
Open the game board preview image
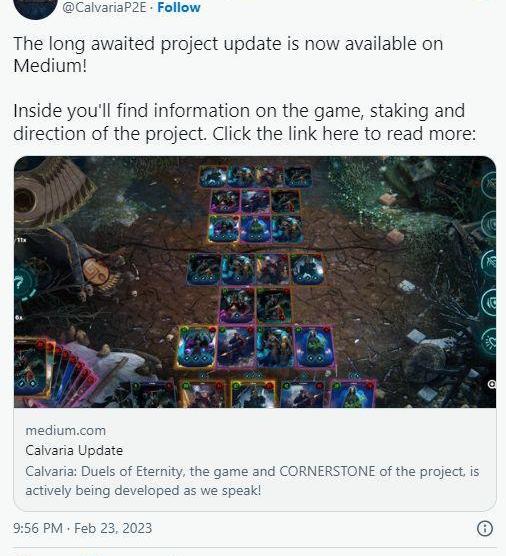click(x=255, y=282)
